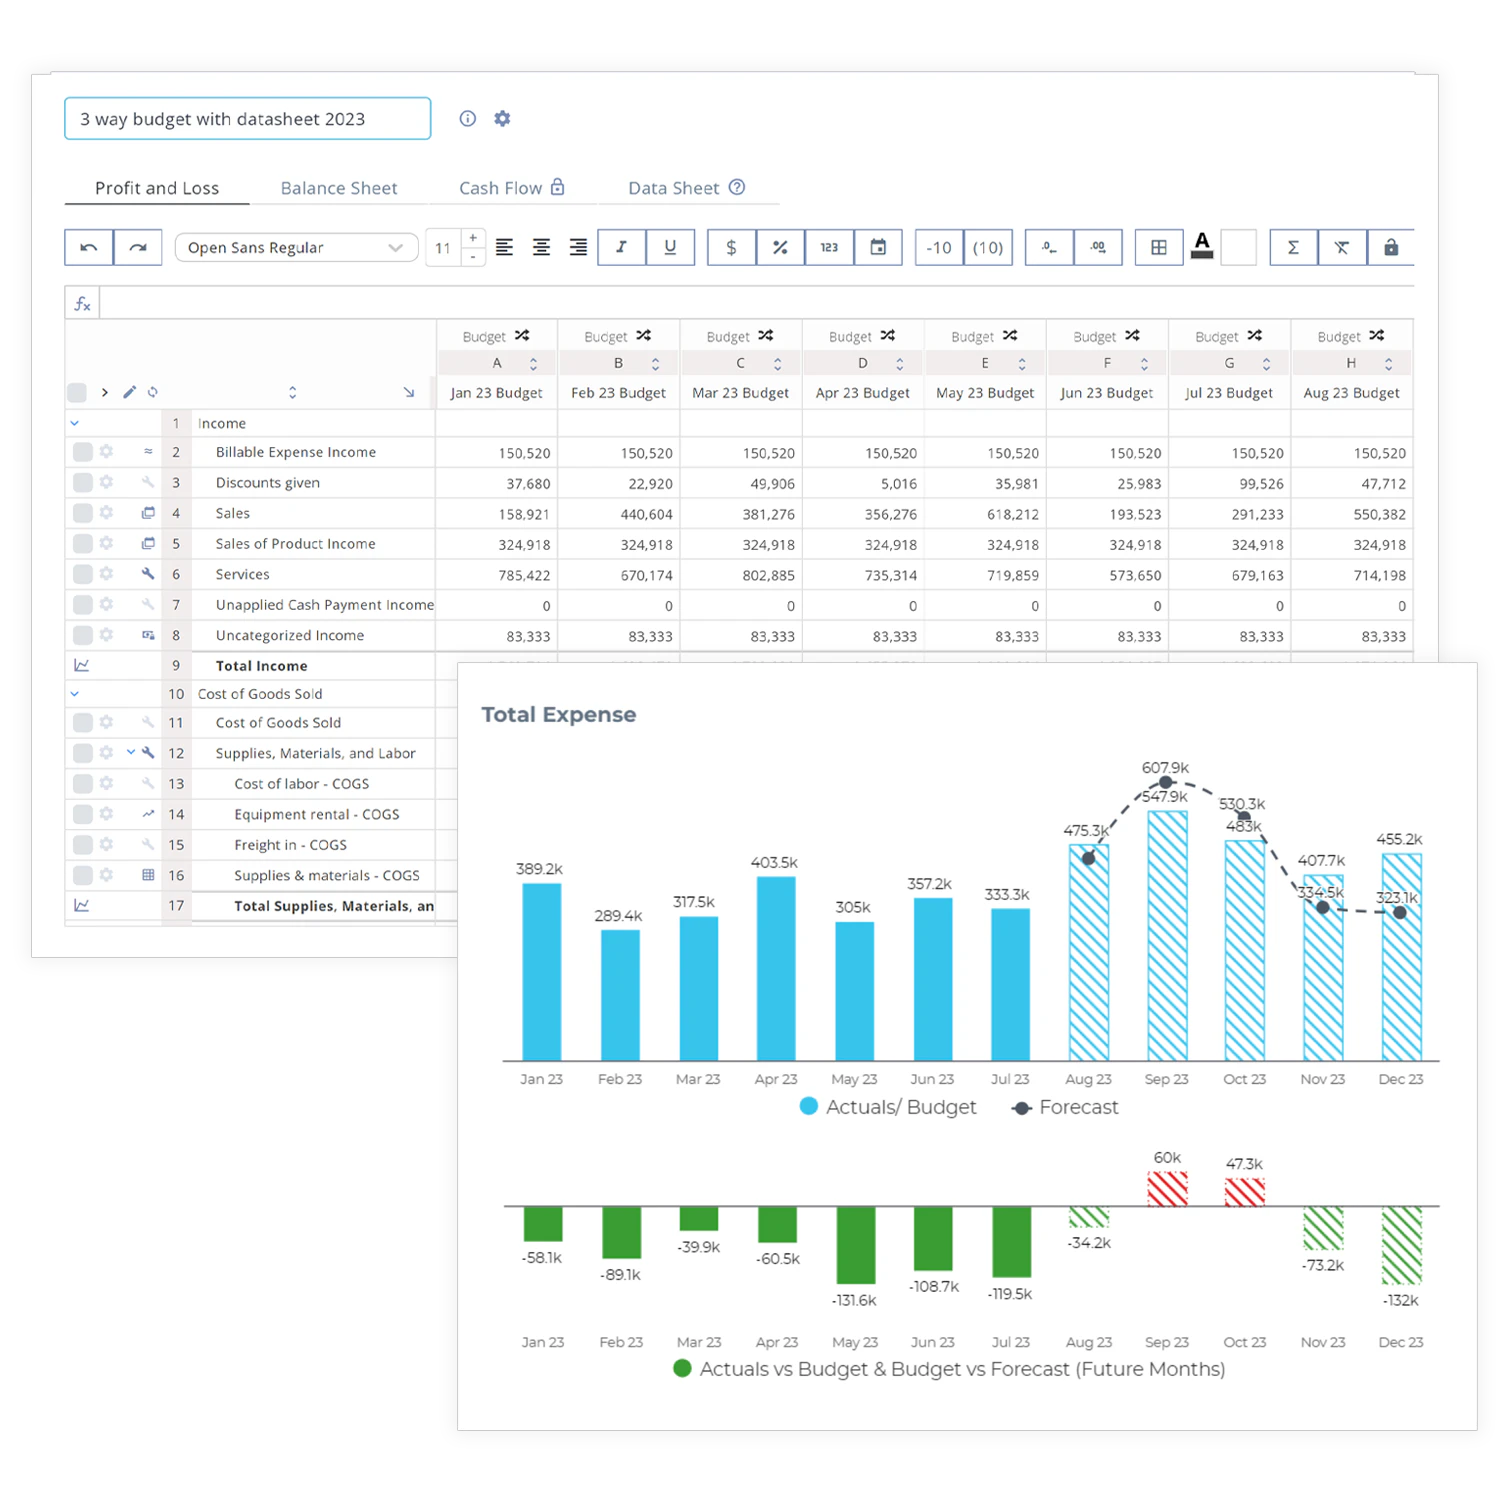This screenshot has height=1500, width=1500.
Task: Select the Billable Expense Income row checkbox
Action: (x=83, y=452)
